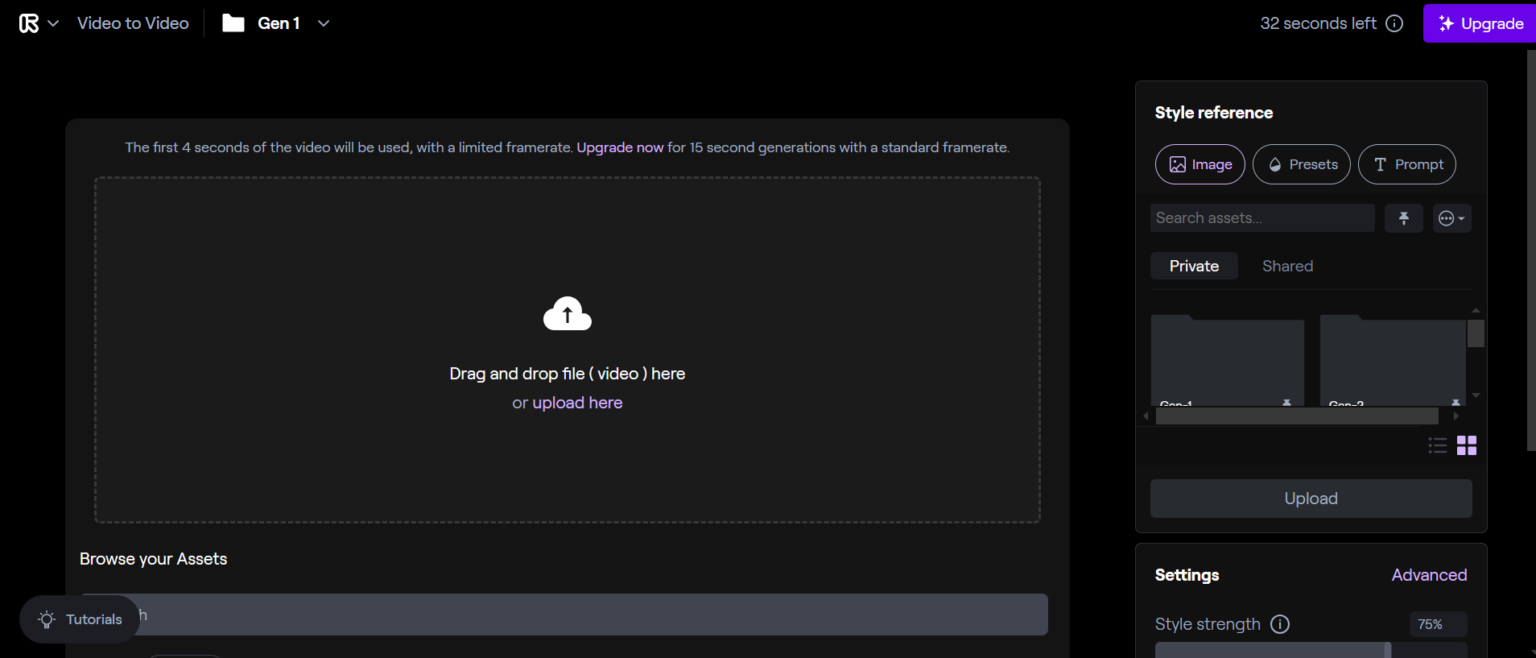Click the Gen 1 folder icon
This screenshot has width=1536, height=658.
tap(233, 23)
